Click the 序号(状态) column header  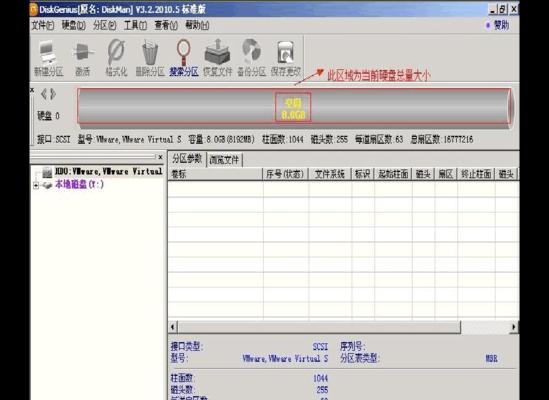(285, 174)
